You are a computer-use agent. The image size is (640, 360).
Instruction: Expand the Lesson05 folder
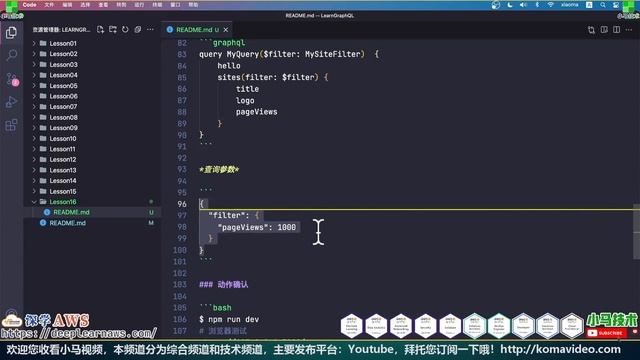point(34,86)
